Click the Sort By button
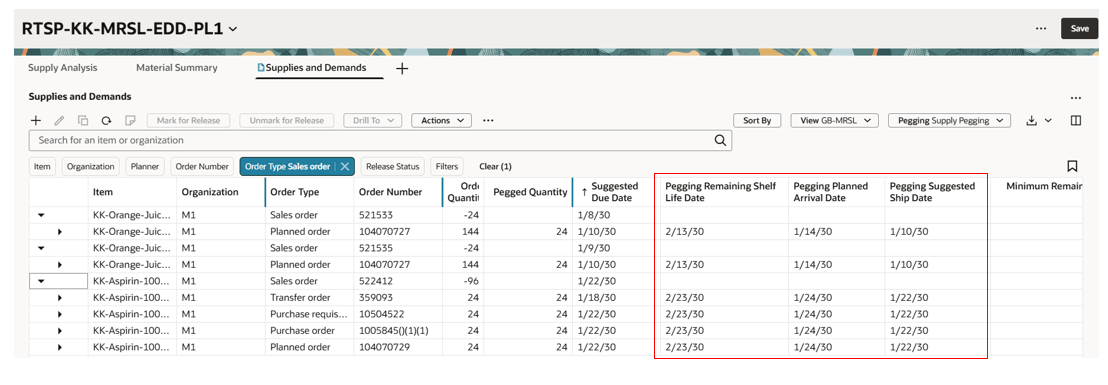 [x=757, y=120]
